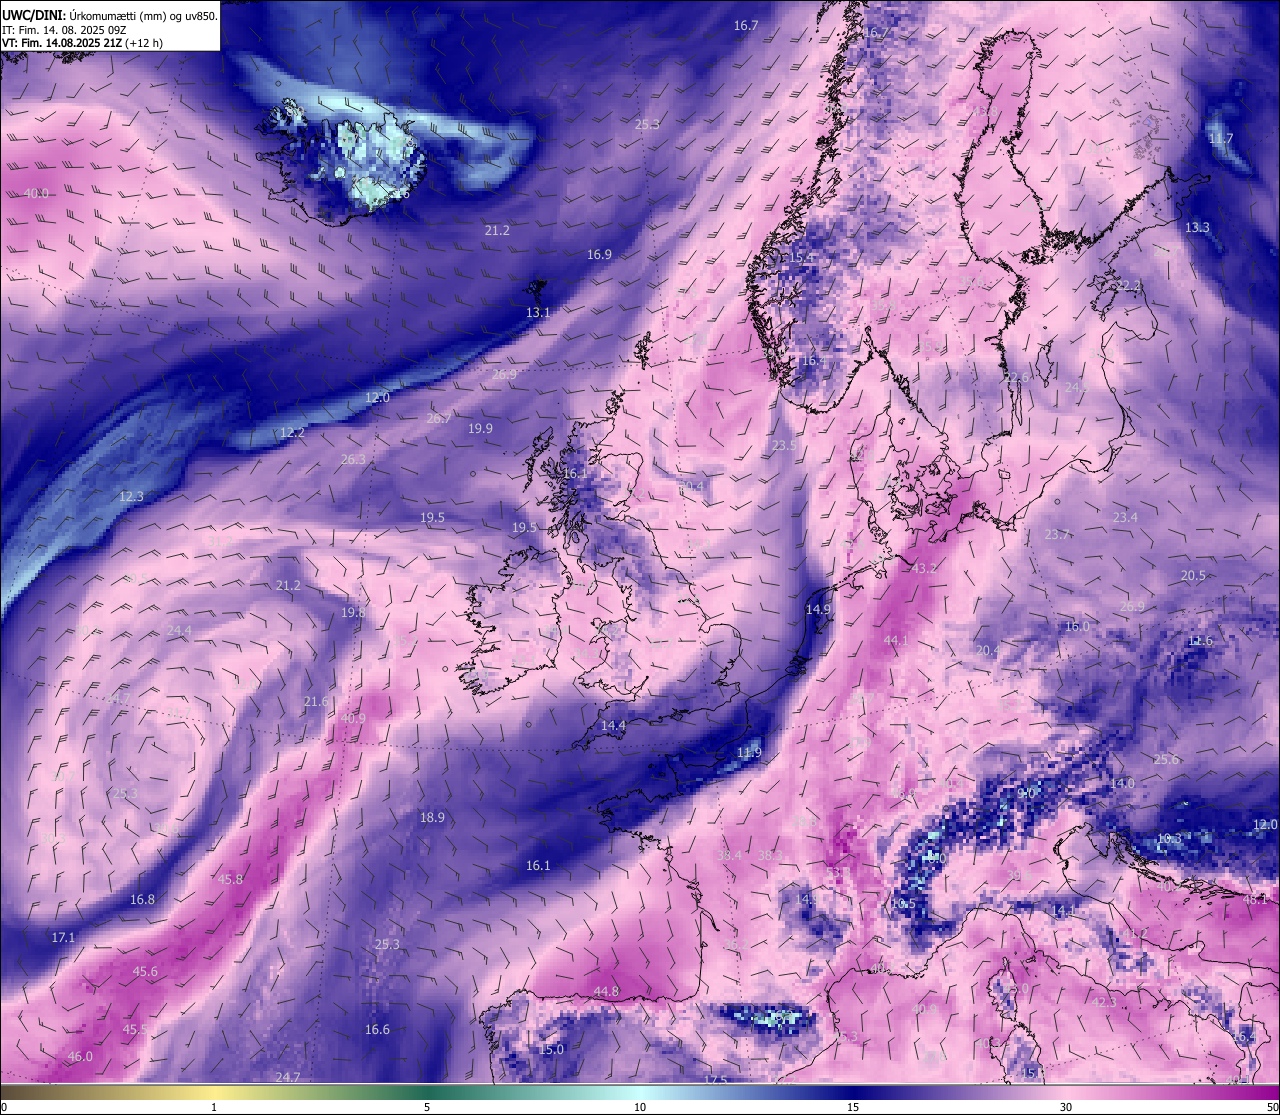This screenshot has width=1280, height=1115.
Task: Click the 24.7 value label
Action: [287, 1077]
